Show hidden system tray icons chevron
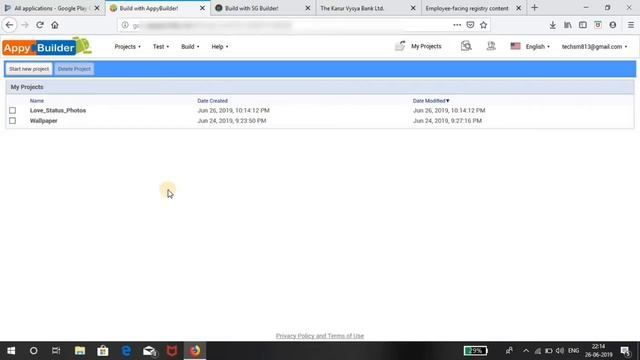The width and height of the screenshot is (640, 360). pos(526,351)
